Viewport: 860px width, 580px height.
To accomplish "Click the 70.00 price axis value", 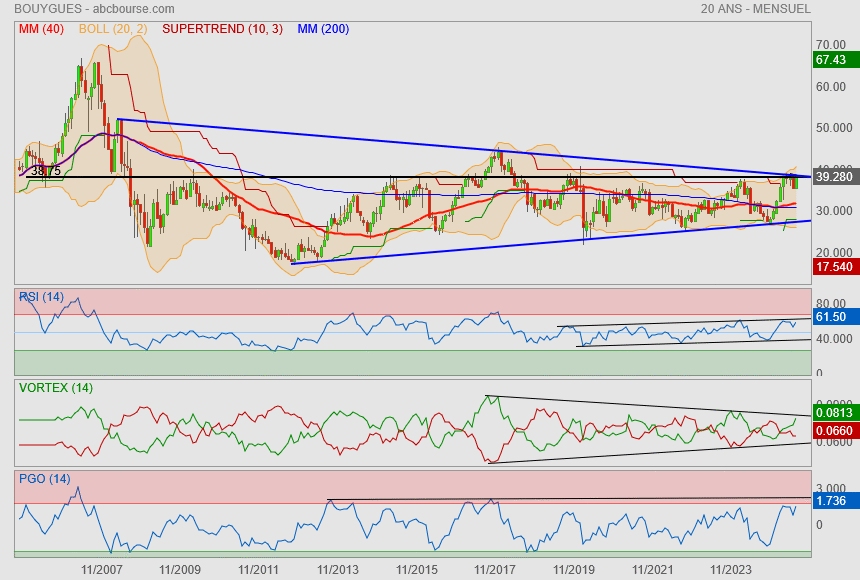I will [831, 44].
